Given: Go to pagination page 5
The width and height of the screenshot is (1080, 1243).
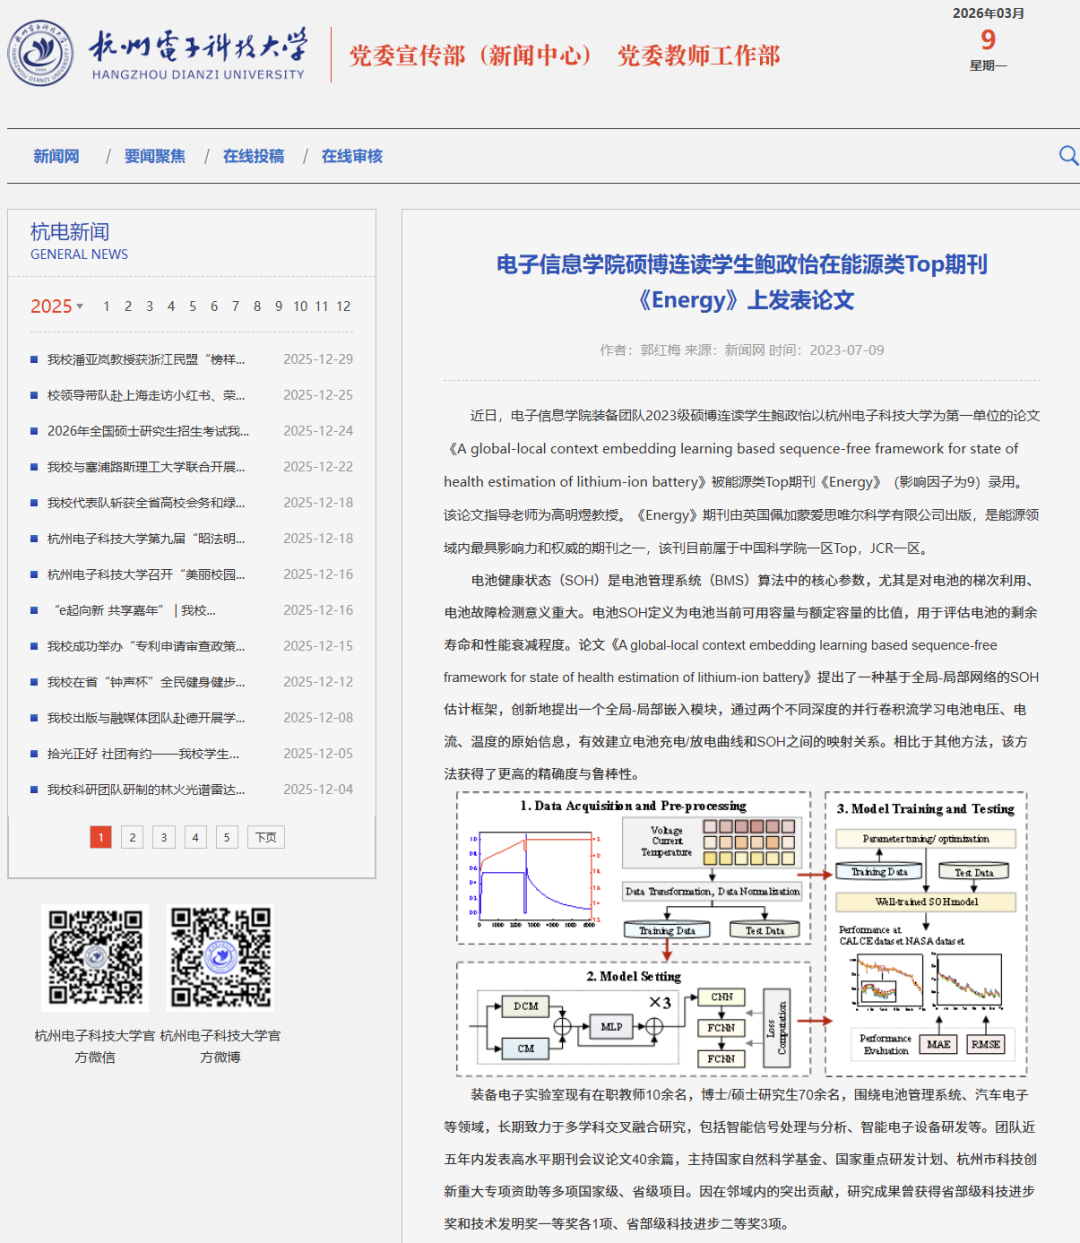Looking at the screenshot, I should [x=227, y=837].
